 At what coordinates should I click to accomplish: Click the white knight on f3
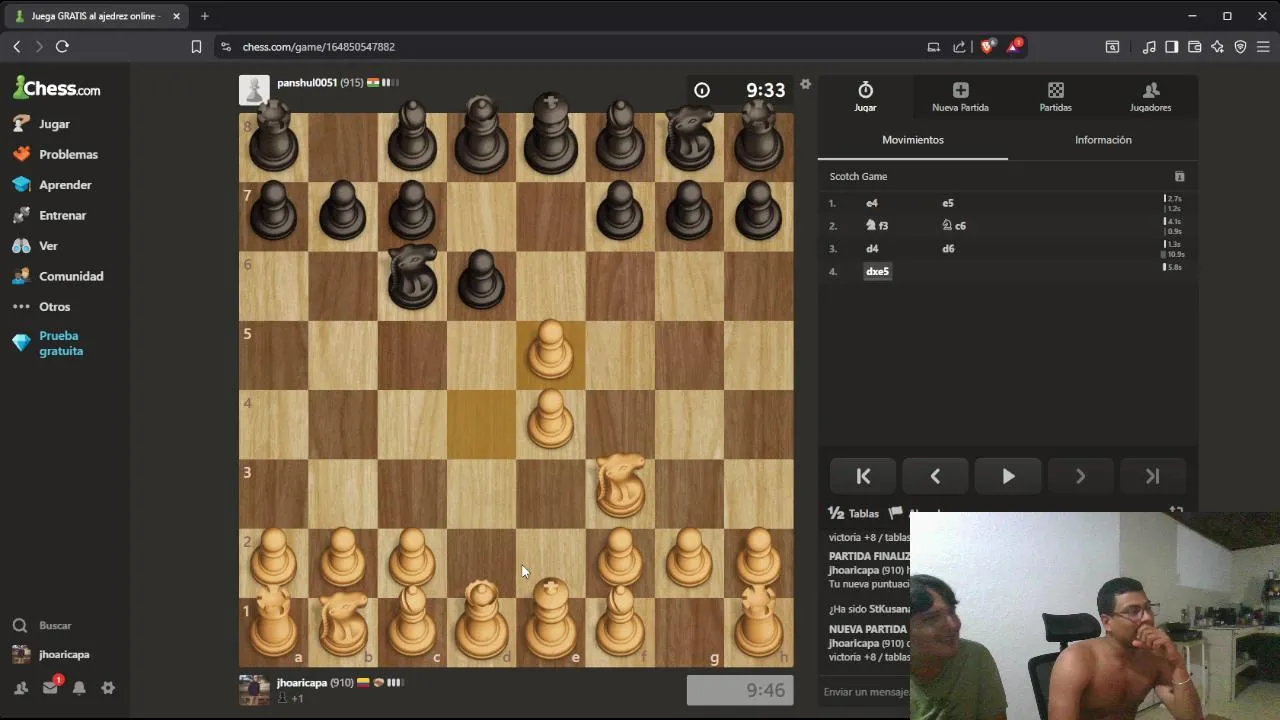click(620, 486)
